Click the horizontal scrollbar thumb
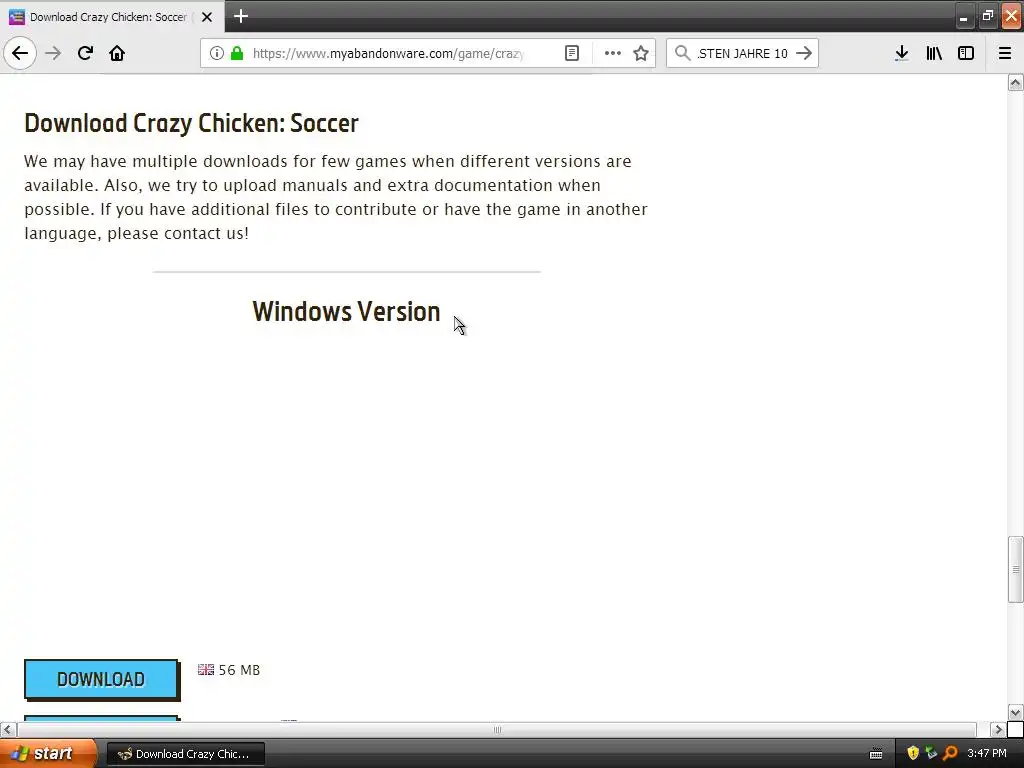The height and width of the screenshot is (768, 1024). [497, 729]
